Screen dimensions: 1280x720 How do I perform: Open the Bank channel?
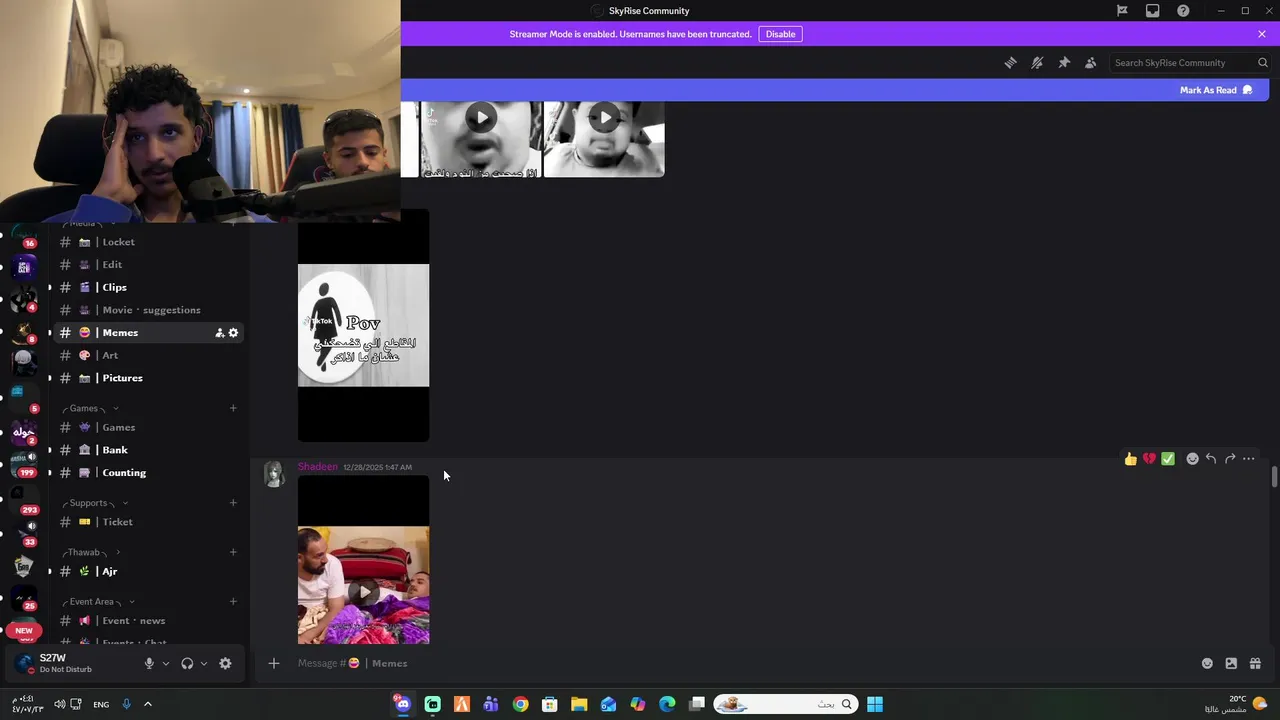tap(150, 450)
